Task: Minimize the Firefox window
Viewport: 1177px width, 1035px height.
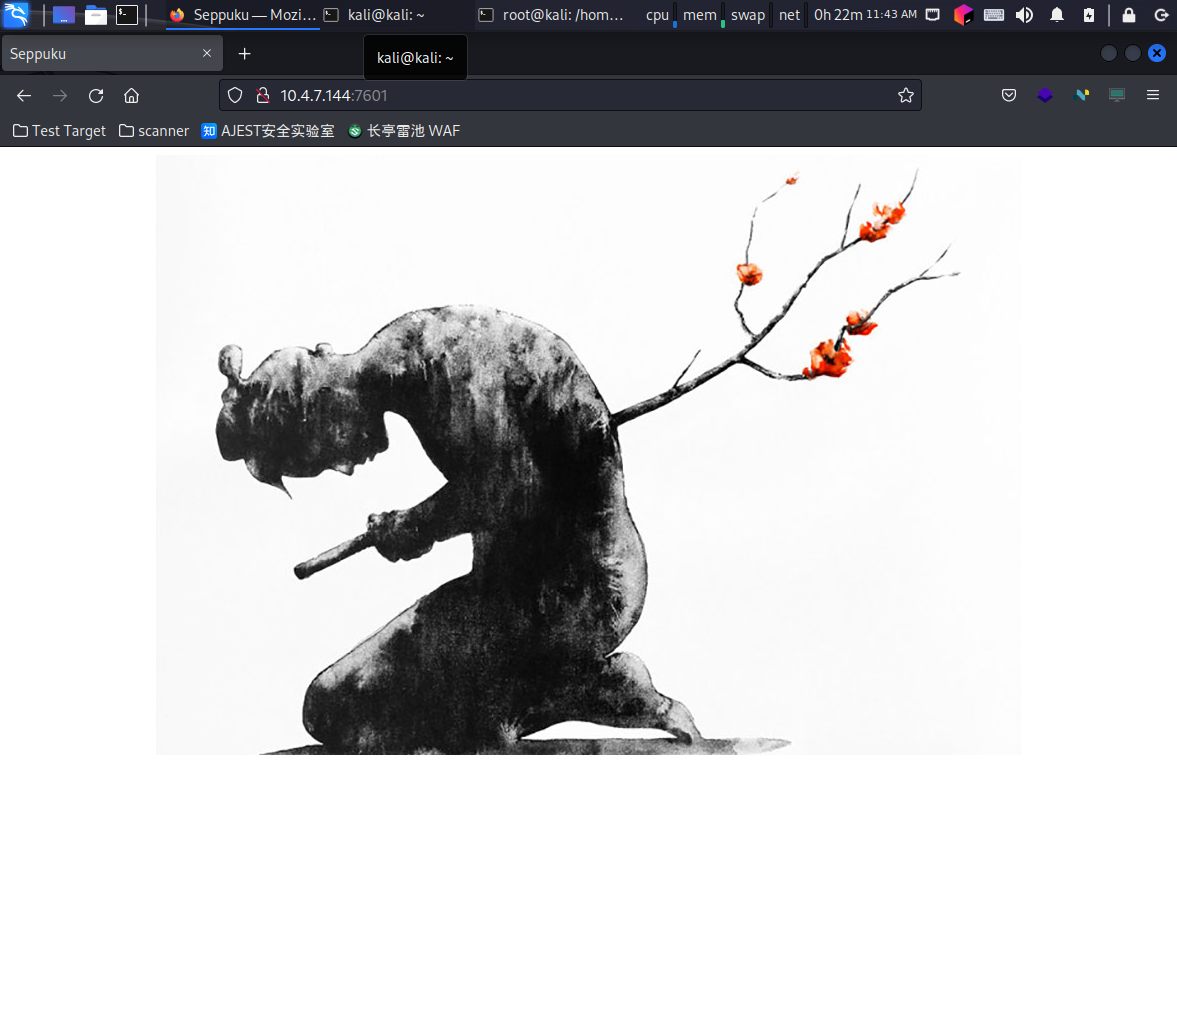Action: 1109,53
